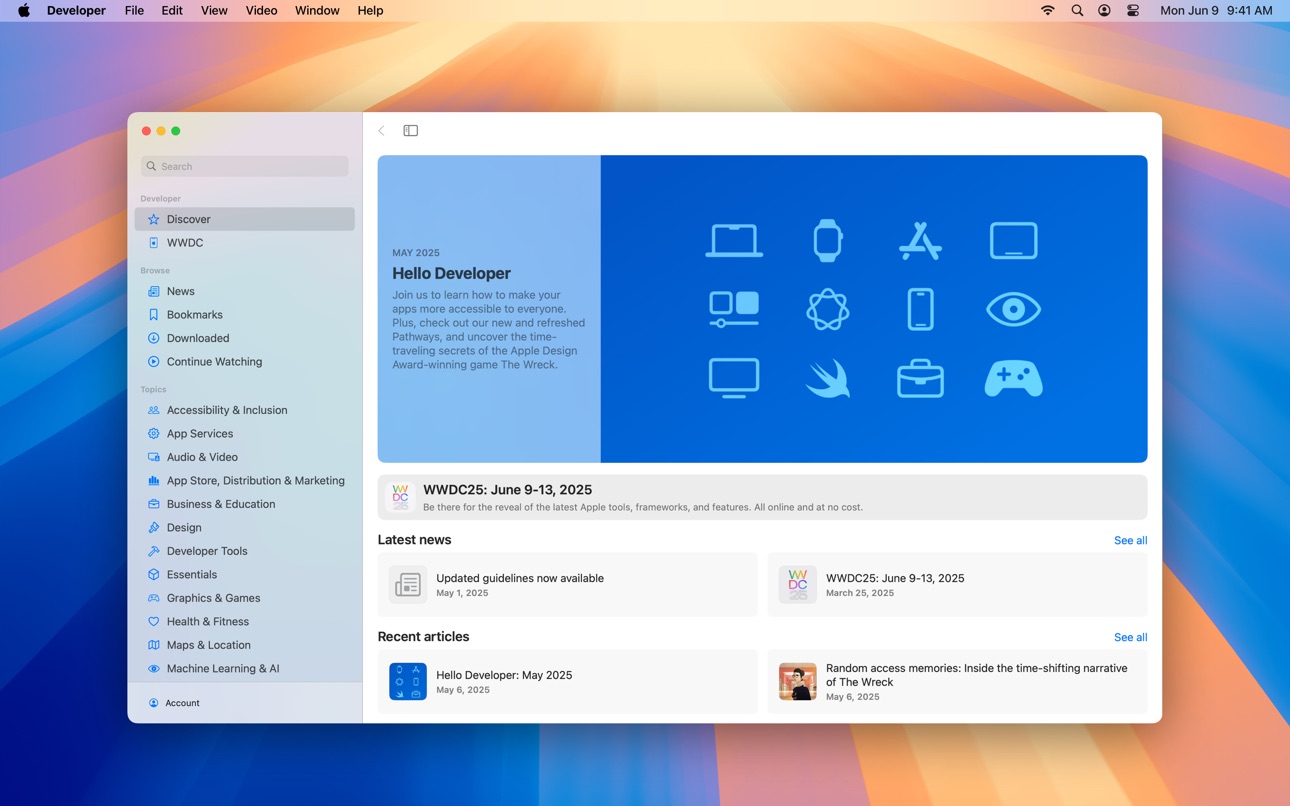Click the Accessibility & Inclusion people icon
Screen dimensions: 1290x806
(153, 410)
